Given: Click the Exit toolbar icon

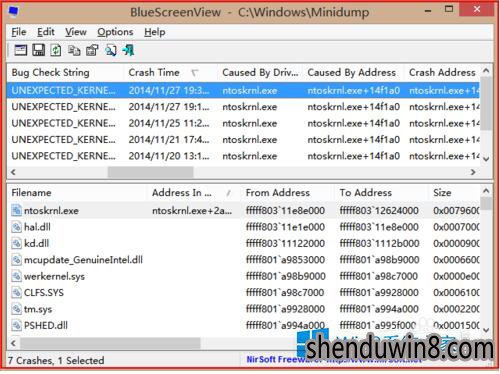Looking at the screenshot, I should (x=128, y=50).
